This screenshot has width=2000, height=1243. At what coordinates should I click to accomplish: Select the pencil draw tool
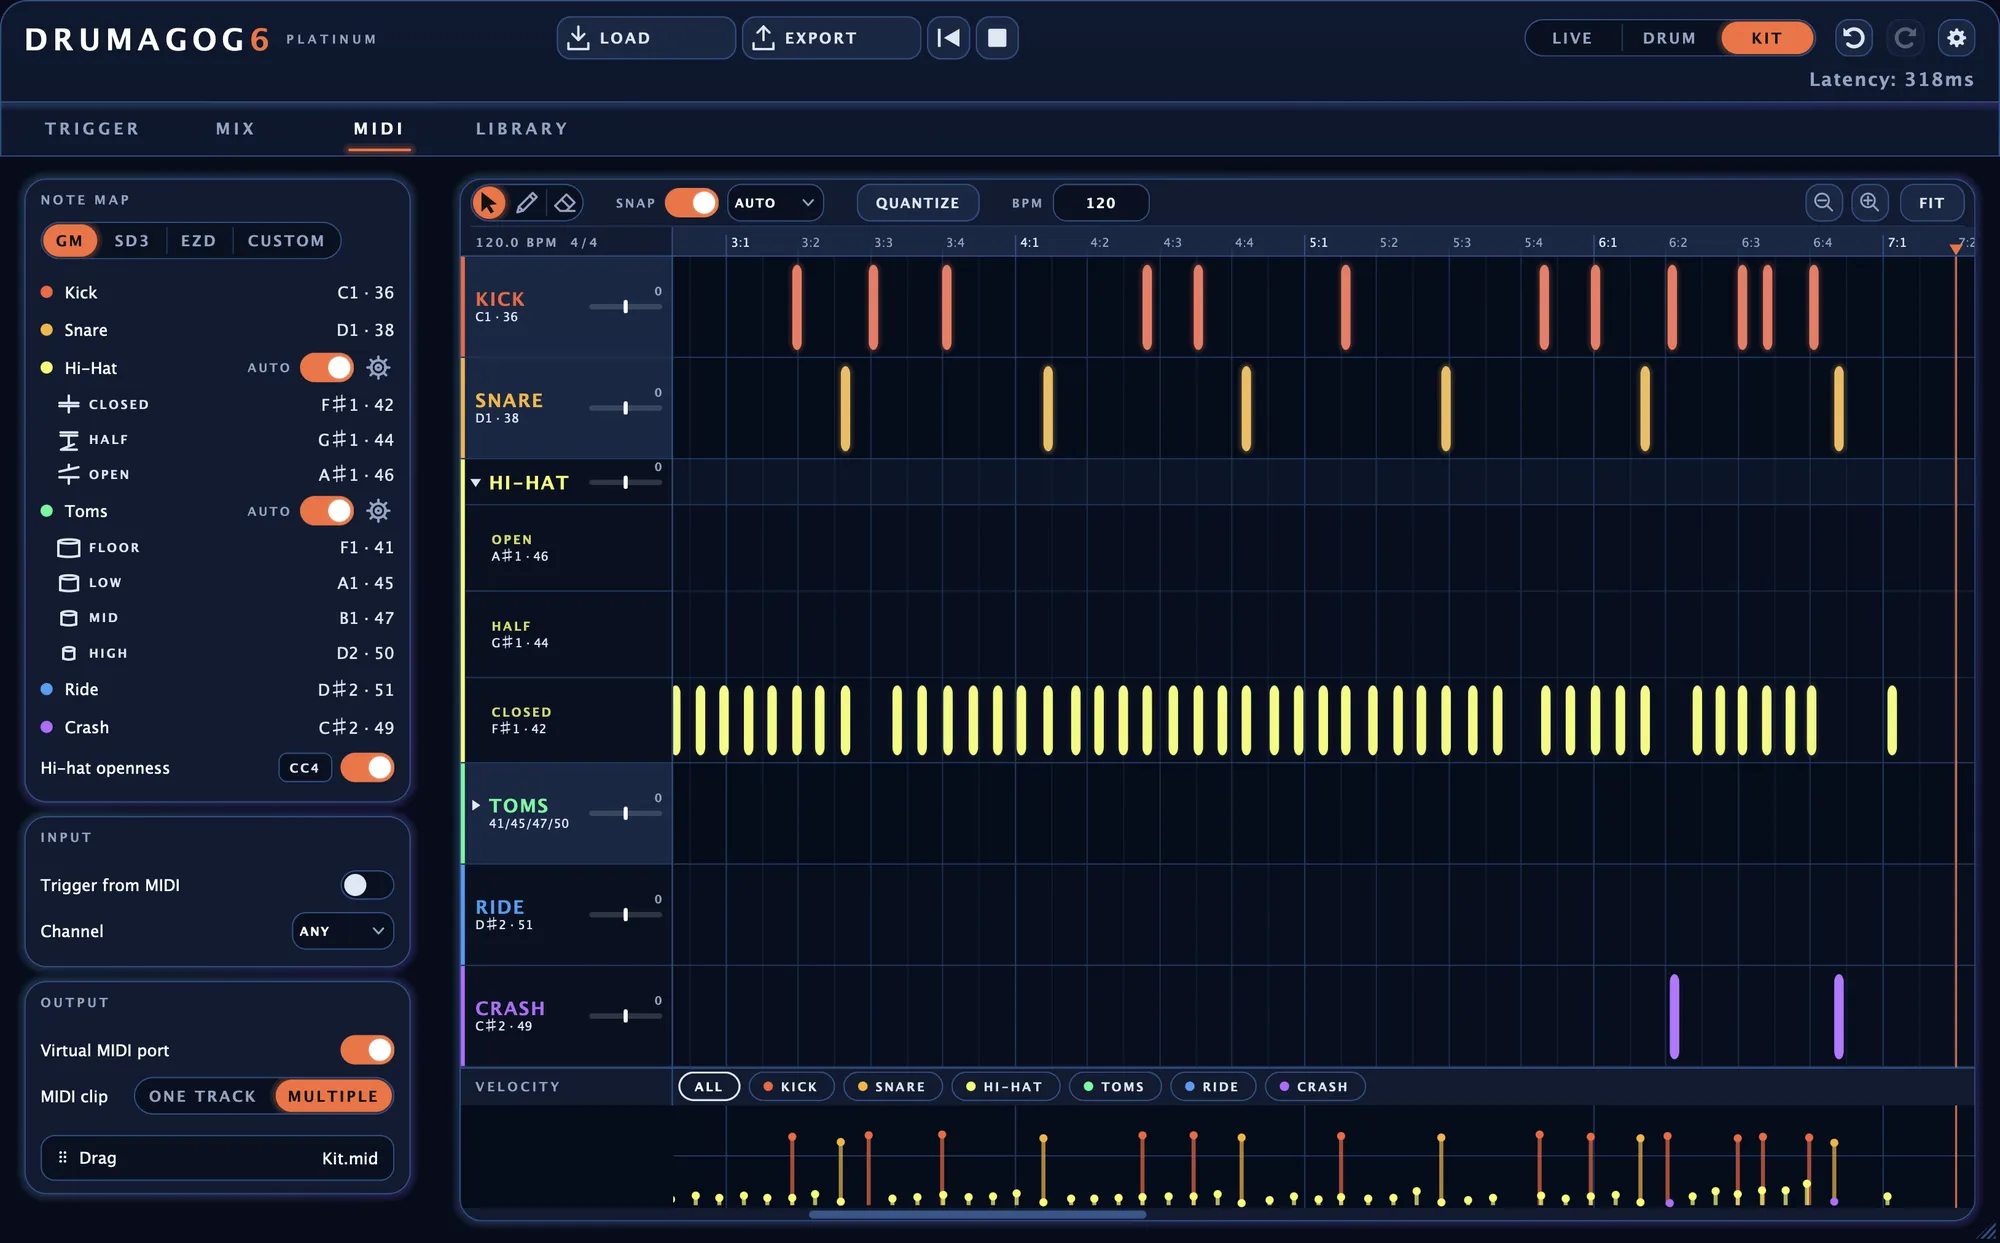click(x=527, y=203)
